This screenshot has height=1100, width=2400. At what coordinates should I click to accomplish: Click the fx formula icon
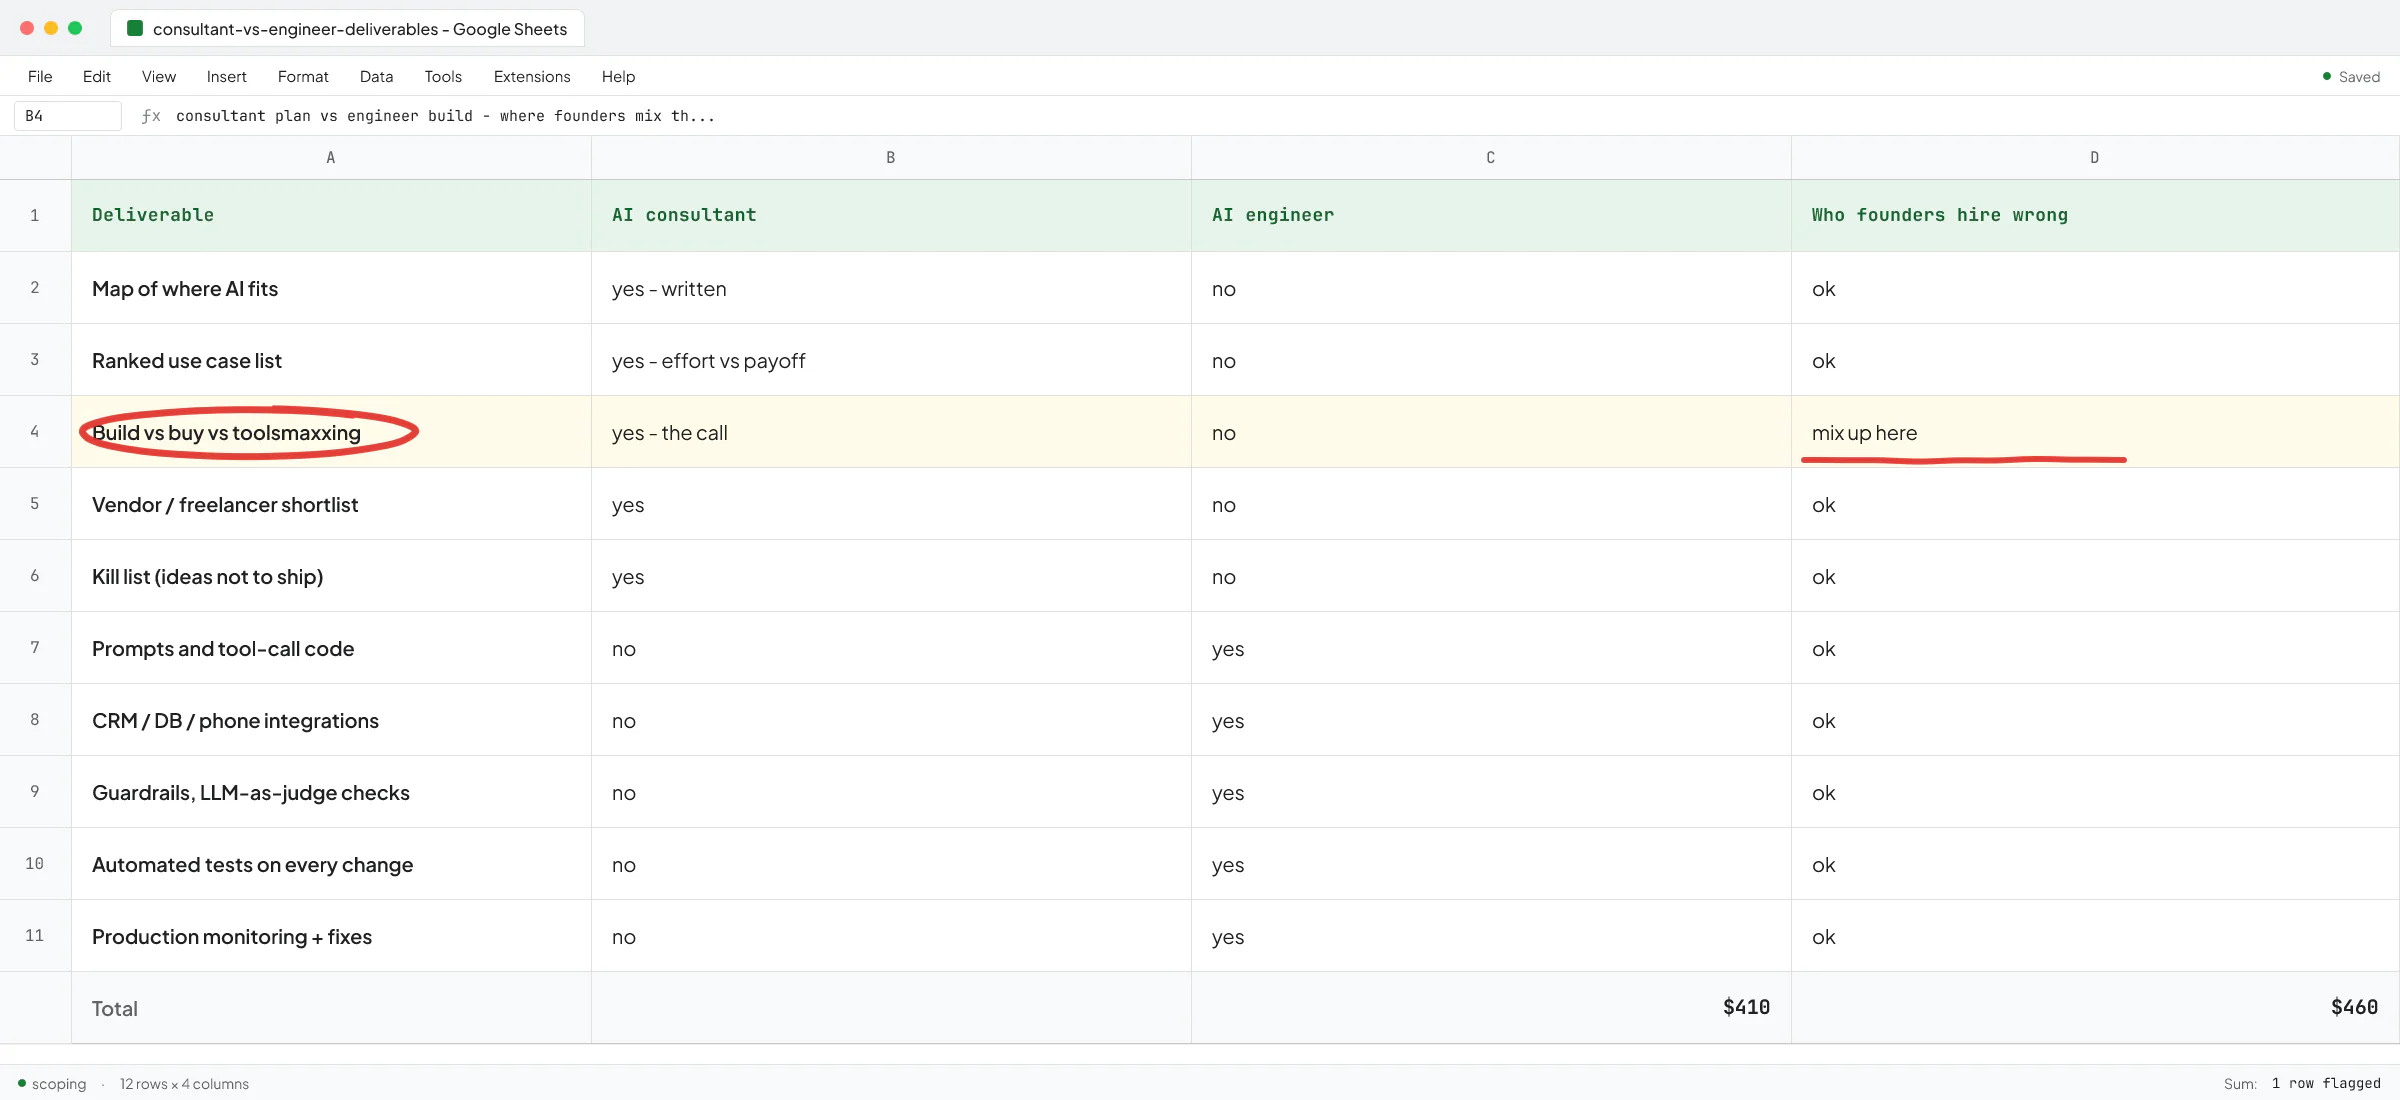[151, 116]
